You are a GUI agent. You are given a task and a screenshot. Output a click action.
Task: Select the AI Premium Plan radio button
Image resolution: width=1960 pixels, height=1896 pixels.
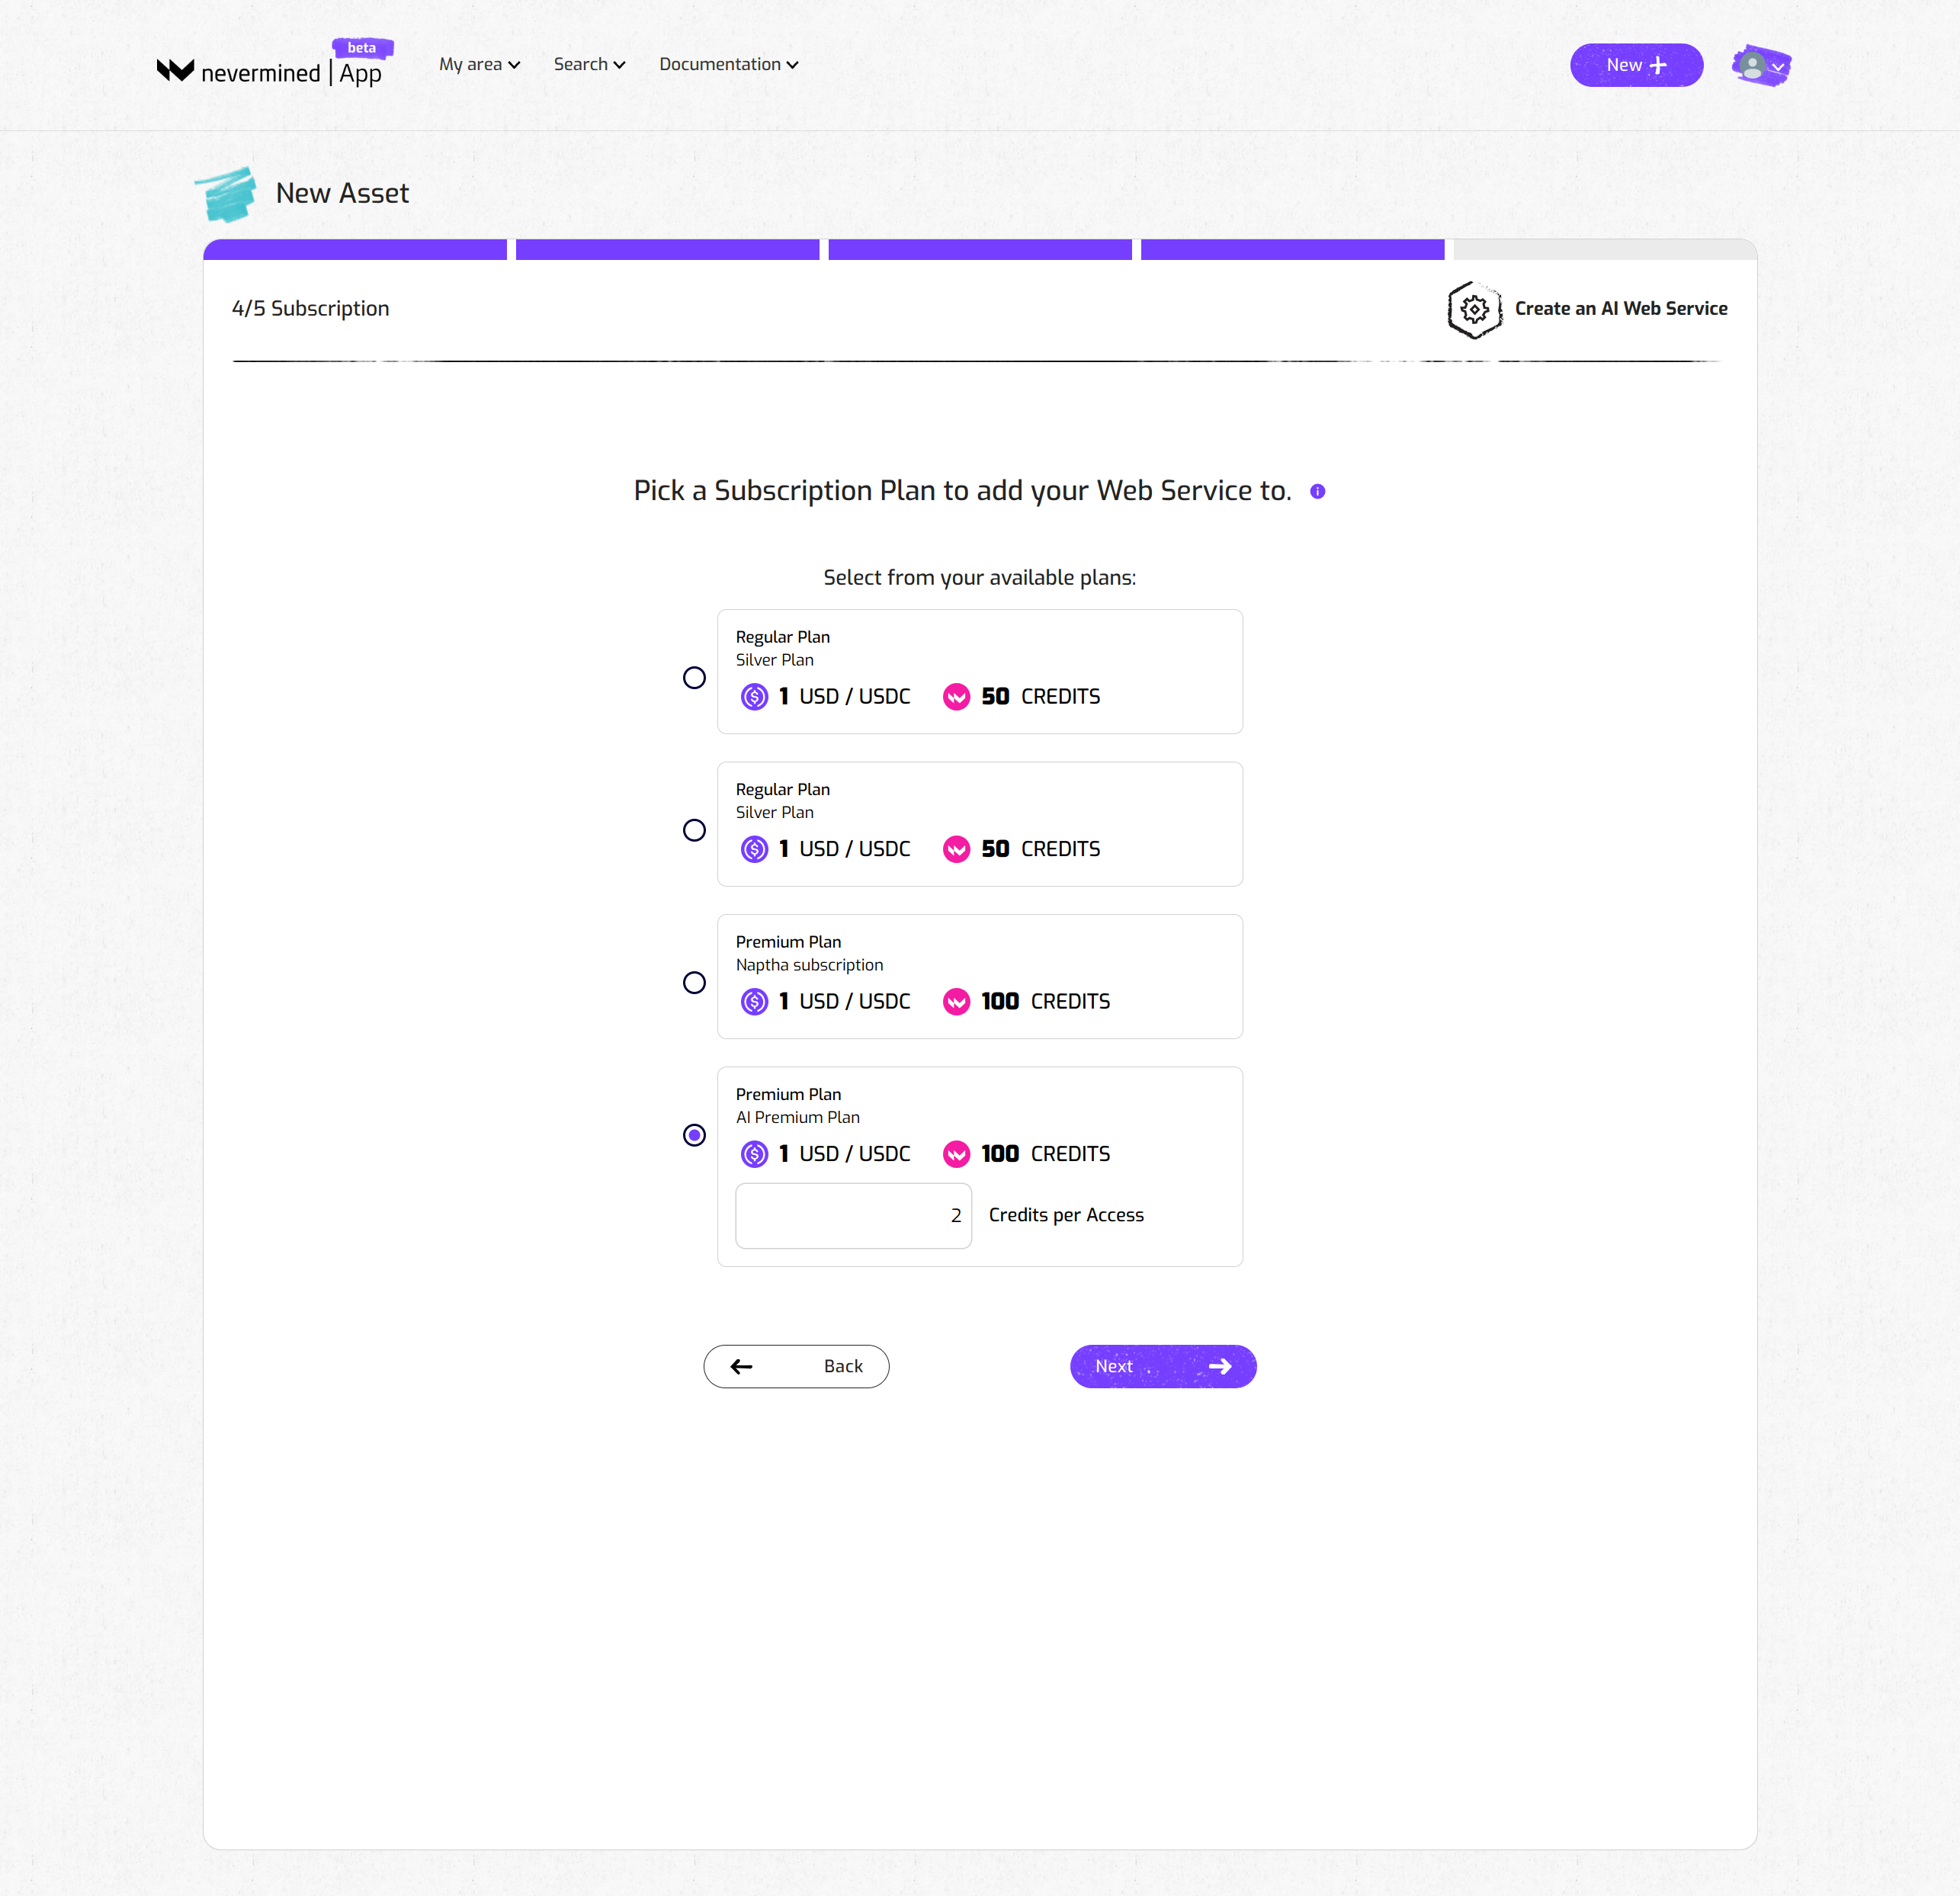tap(694, 1135)
